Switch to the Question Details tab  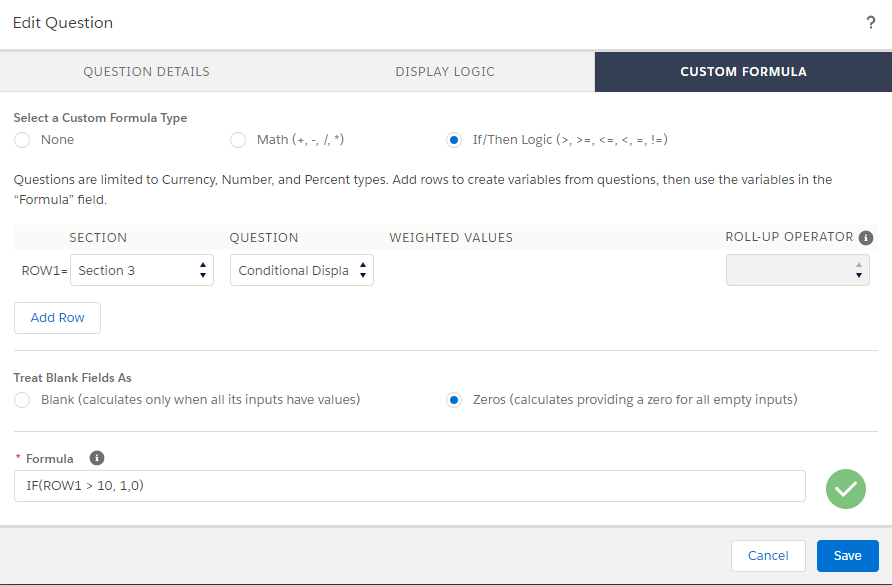[x=147, y=72]
